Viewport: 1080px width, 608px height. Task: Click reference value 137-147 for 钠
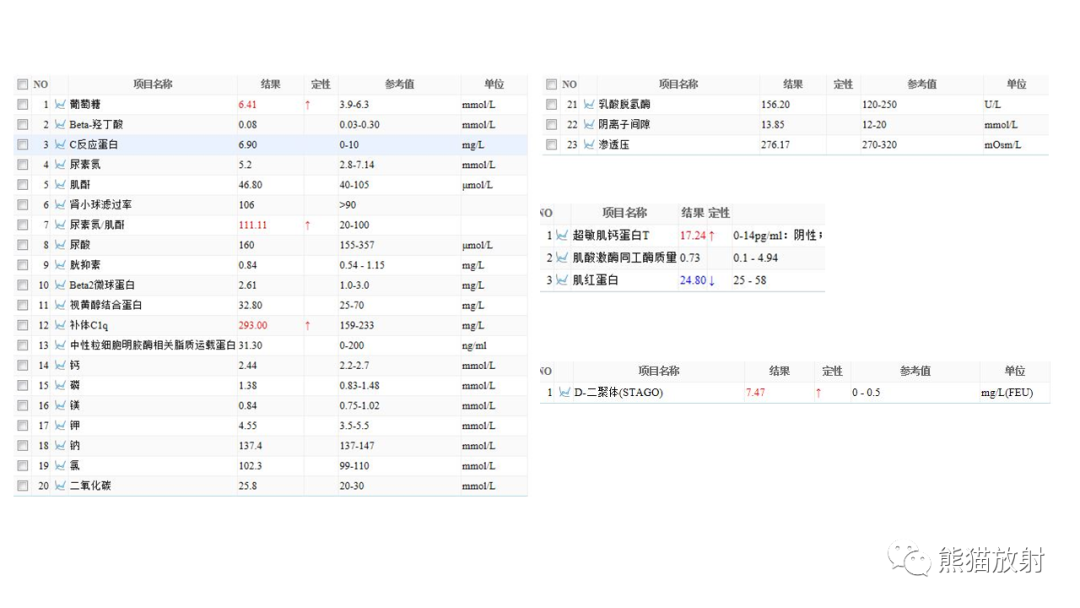tap(357, 445)
